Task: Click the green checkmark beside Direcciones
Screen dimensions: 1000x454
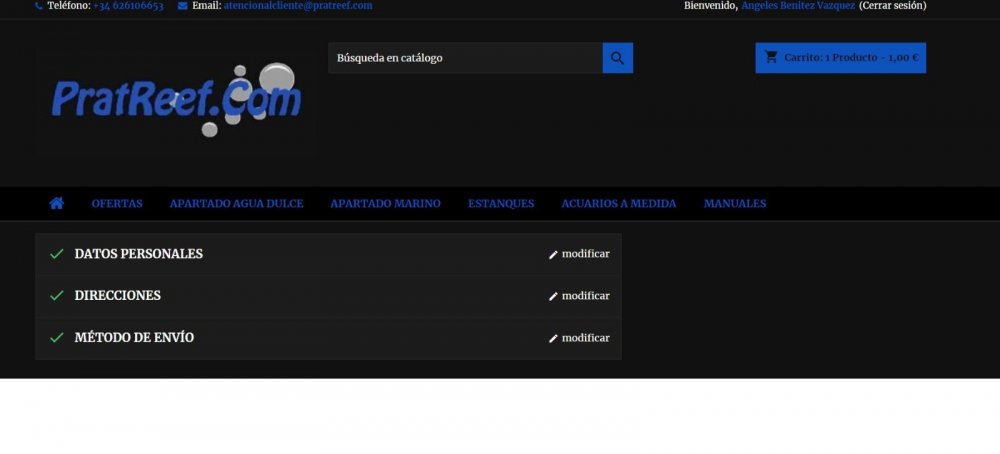Action: pos(57,296)
